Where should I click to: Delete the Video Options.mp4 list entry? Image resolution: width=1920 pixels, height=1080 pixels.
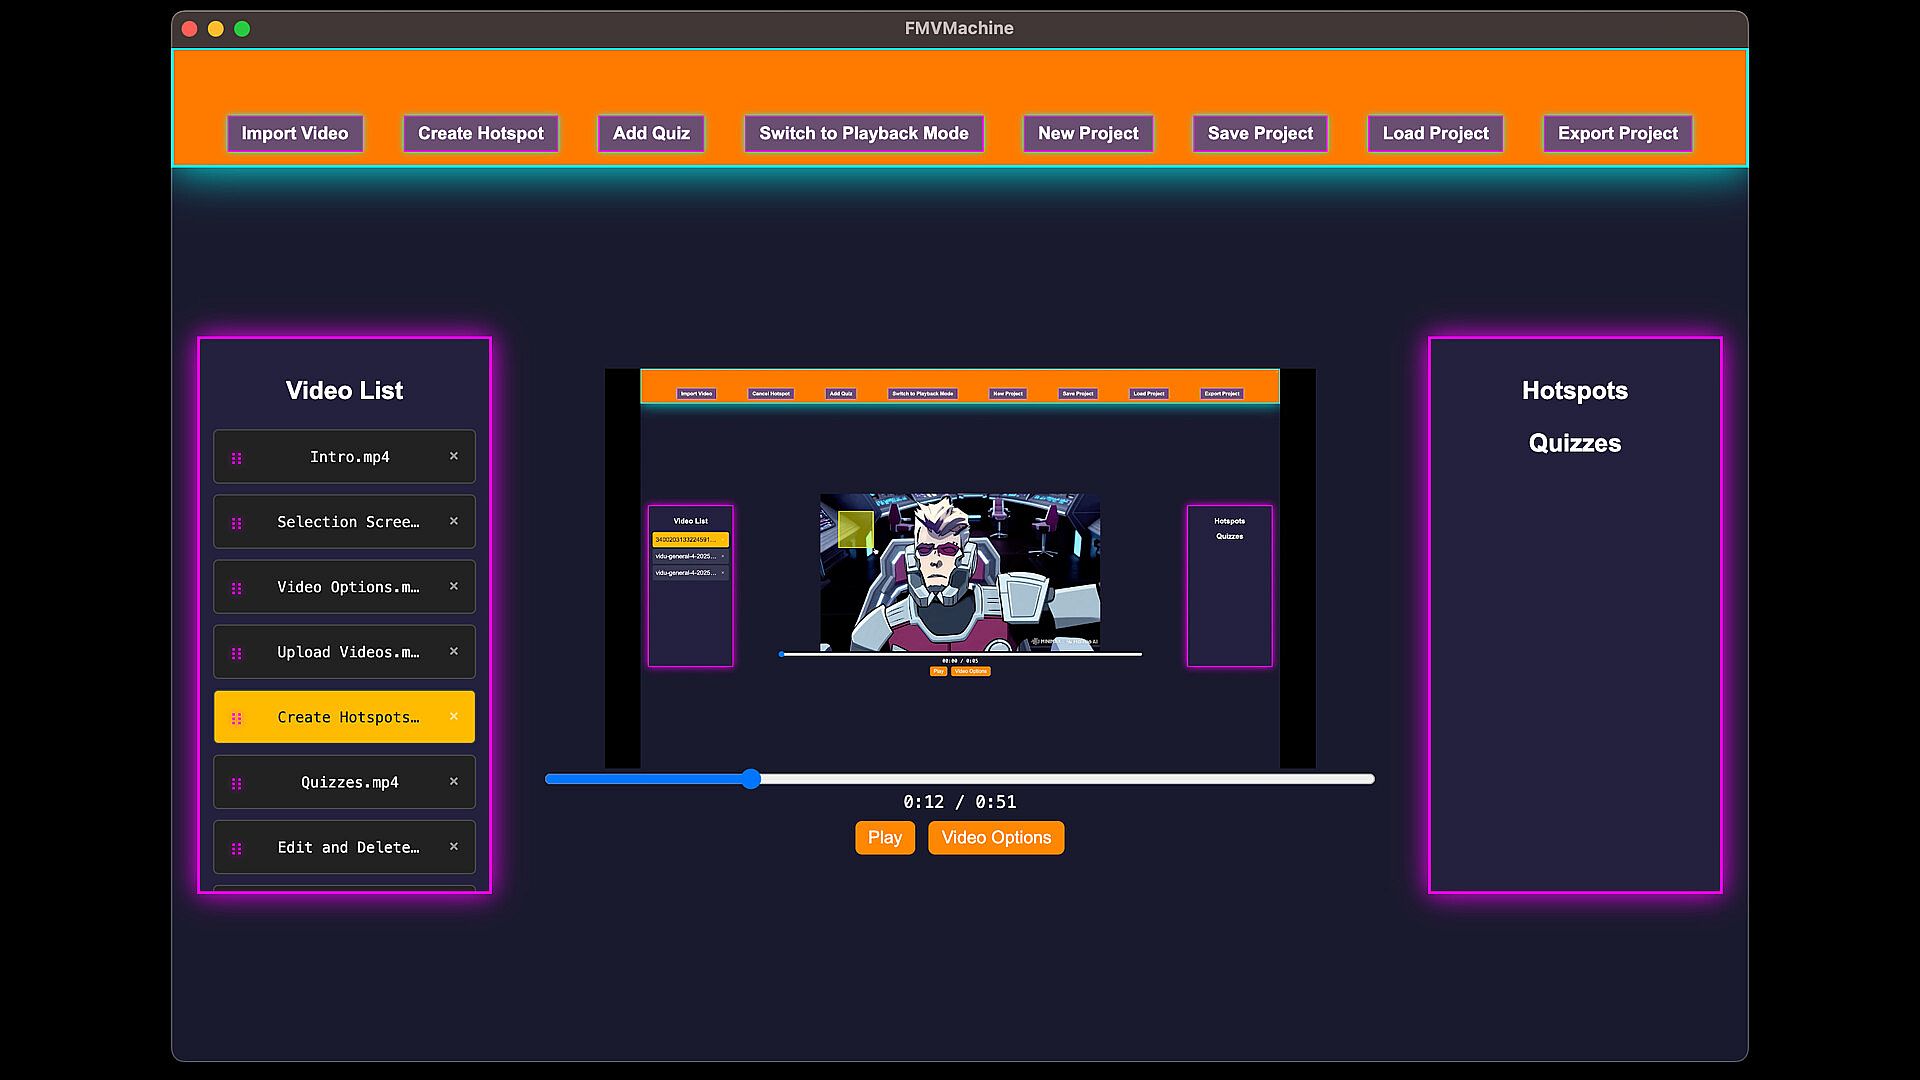[453, 586]
